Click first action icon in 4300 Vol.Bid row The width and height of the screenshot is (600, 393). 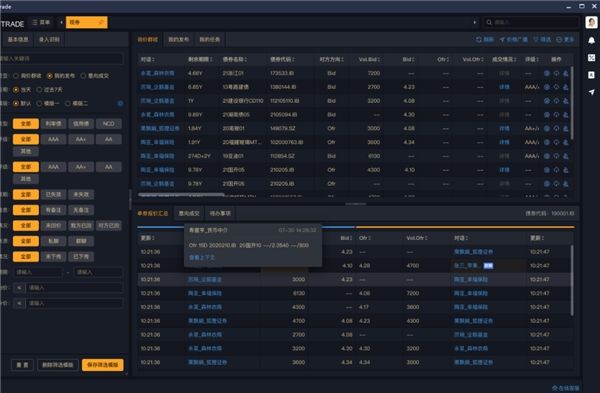coord(547,170)
